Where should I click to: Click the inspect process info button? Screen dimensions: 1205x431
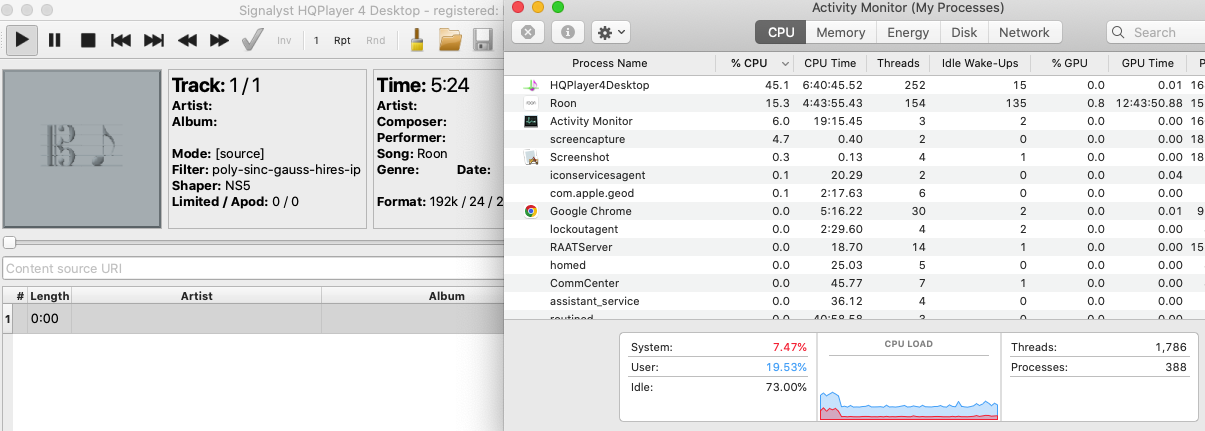568,32
